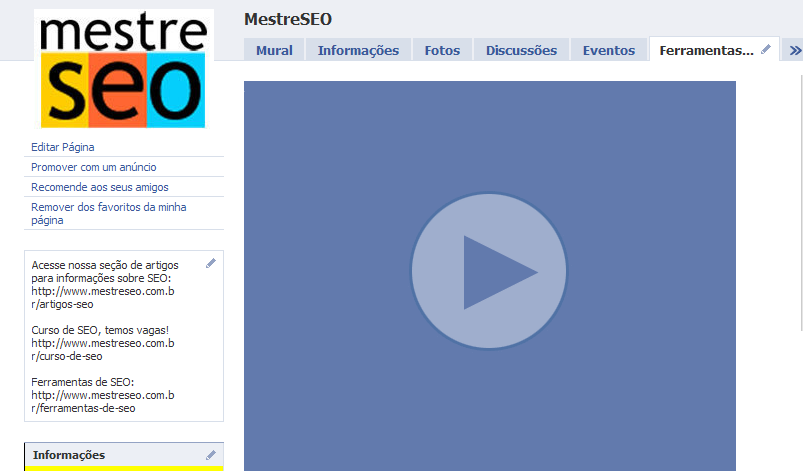This screenshot has width=803, height=471.
Task: View the Eventos tab
Action: coord(608,50)
